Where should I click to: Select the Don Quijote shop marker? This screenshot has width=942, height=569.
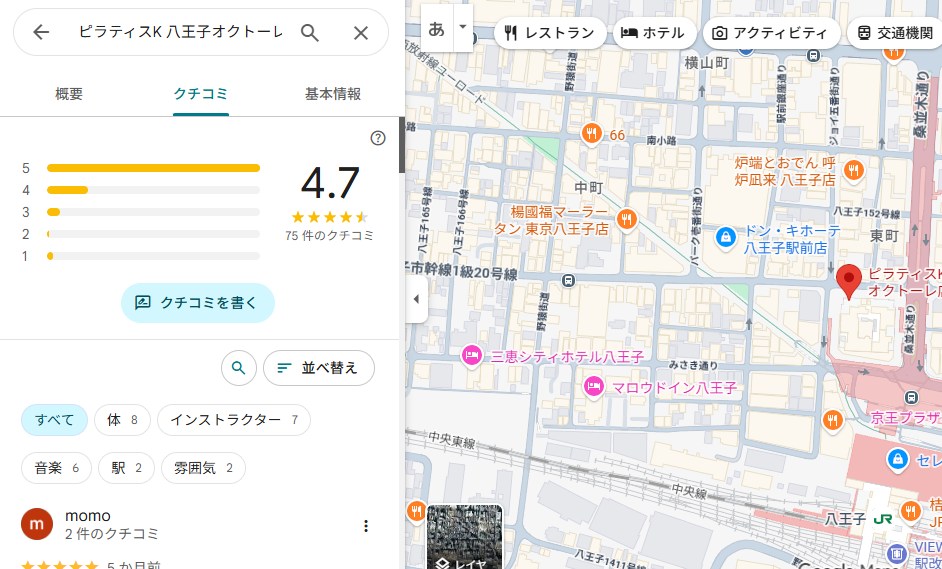pos(725,237)
